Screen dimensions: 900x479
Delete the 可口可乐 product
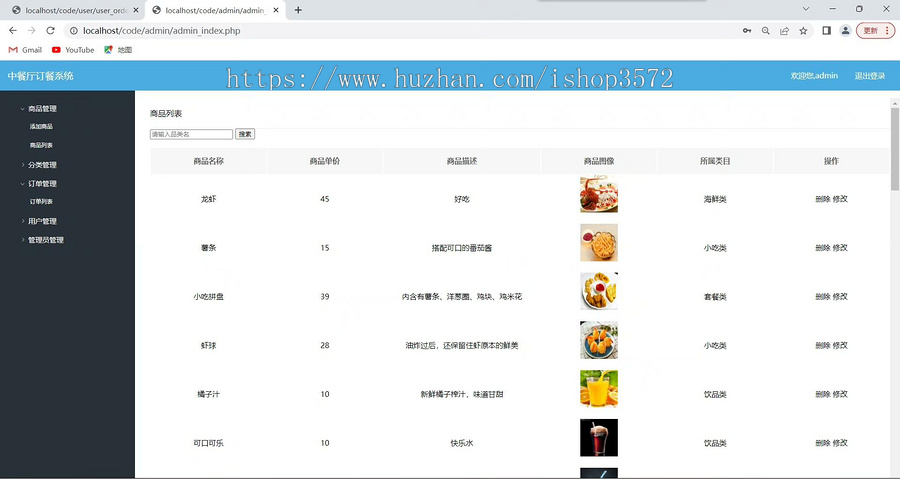click(x=823, y=443)
